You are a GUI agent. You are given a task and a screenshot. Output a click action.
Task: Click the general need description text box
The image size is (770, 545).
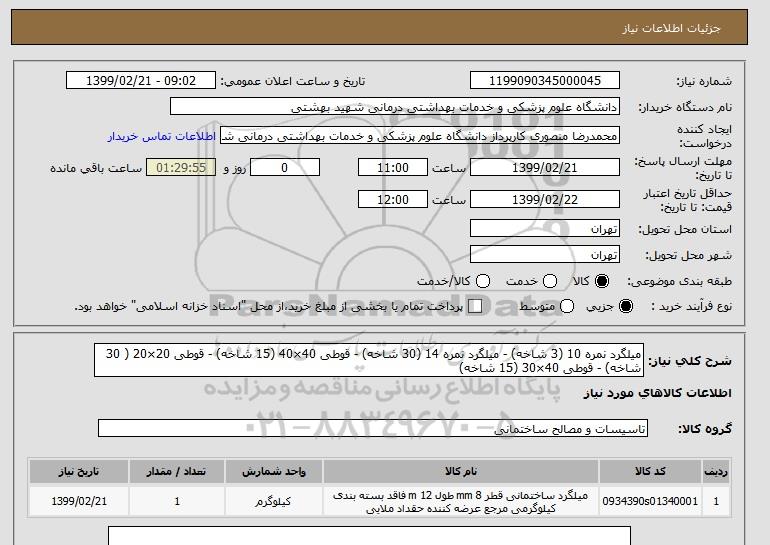369,360
